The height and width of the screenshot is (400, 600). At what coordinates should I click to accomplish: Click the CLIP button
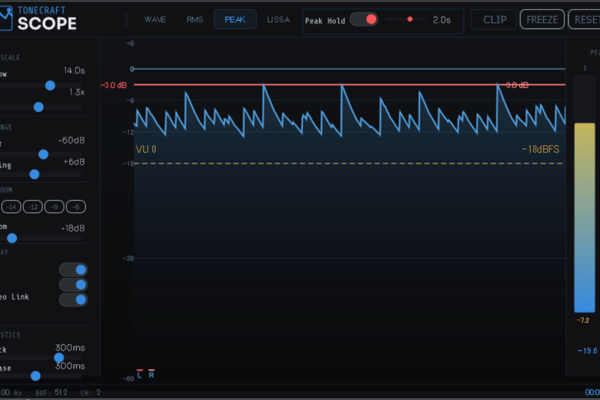(x=494, y=20)
